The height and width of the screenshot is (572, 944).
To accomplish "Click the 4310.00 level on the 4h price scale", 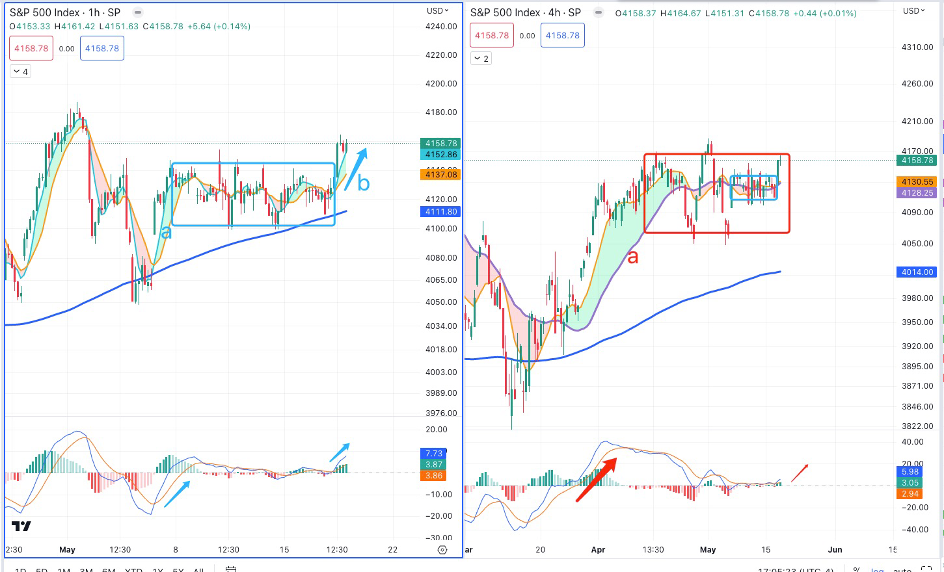I will pos(918,46).
